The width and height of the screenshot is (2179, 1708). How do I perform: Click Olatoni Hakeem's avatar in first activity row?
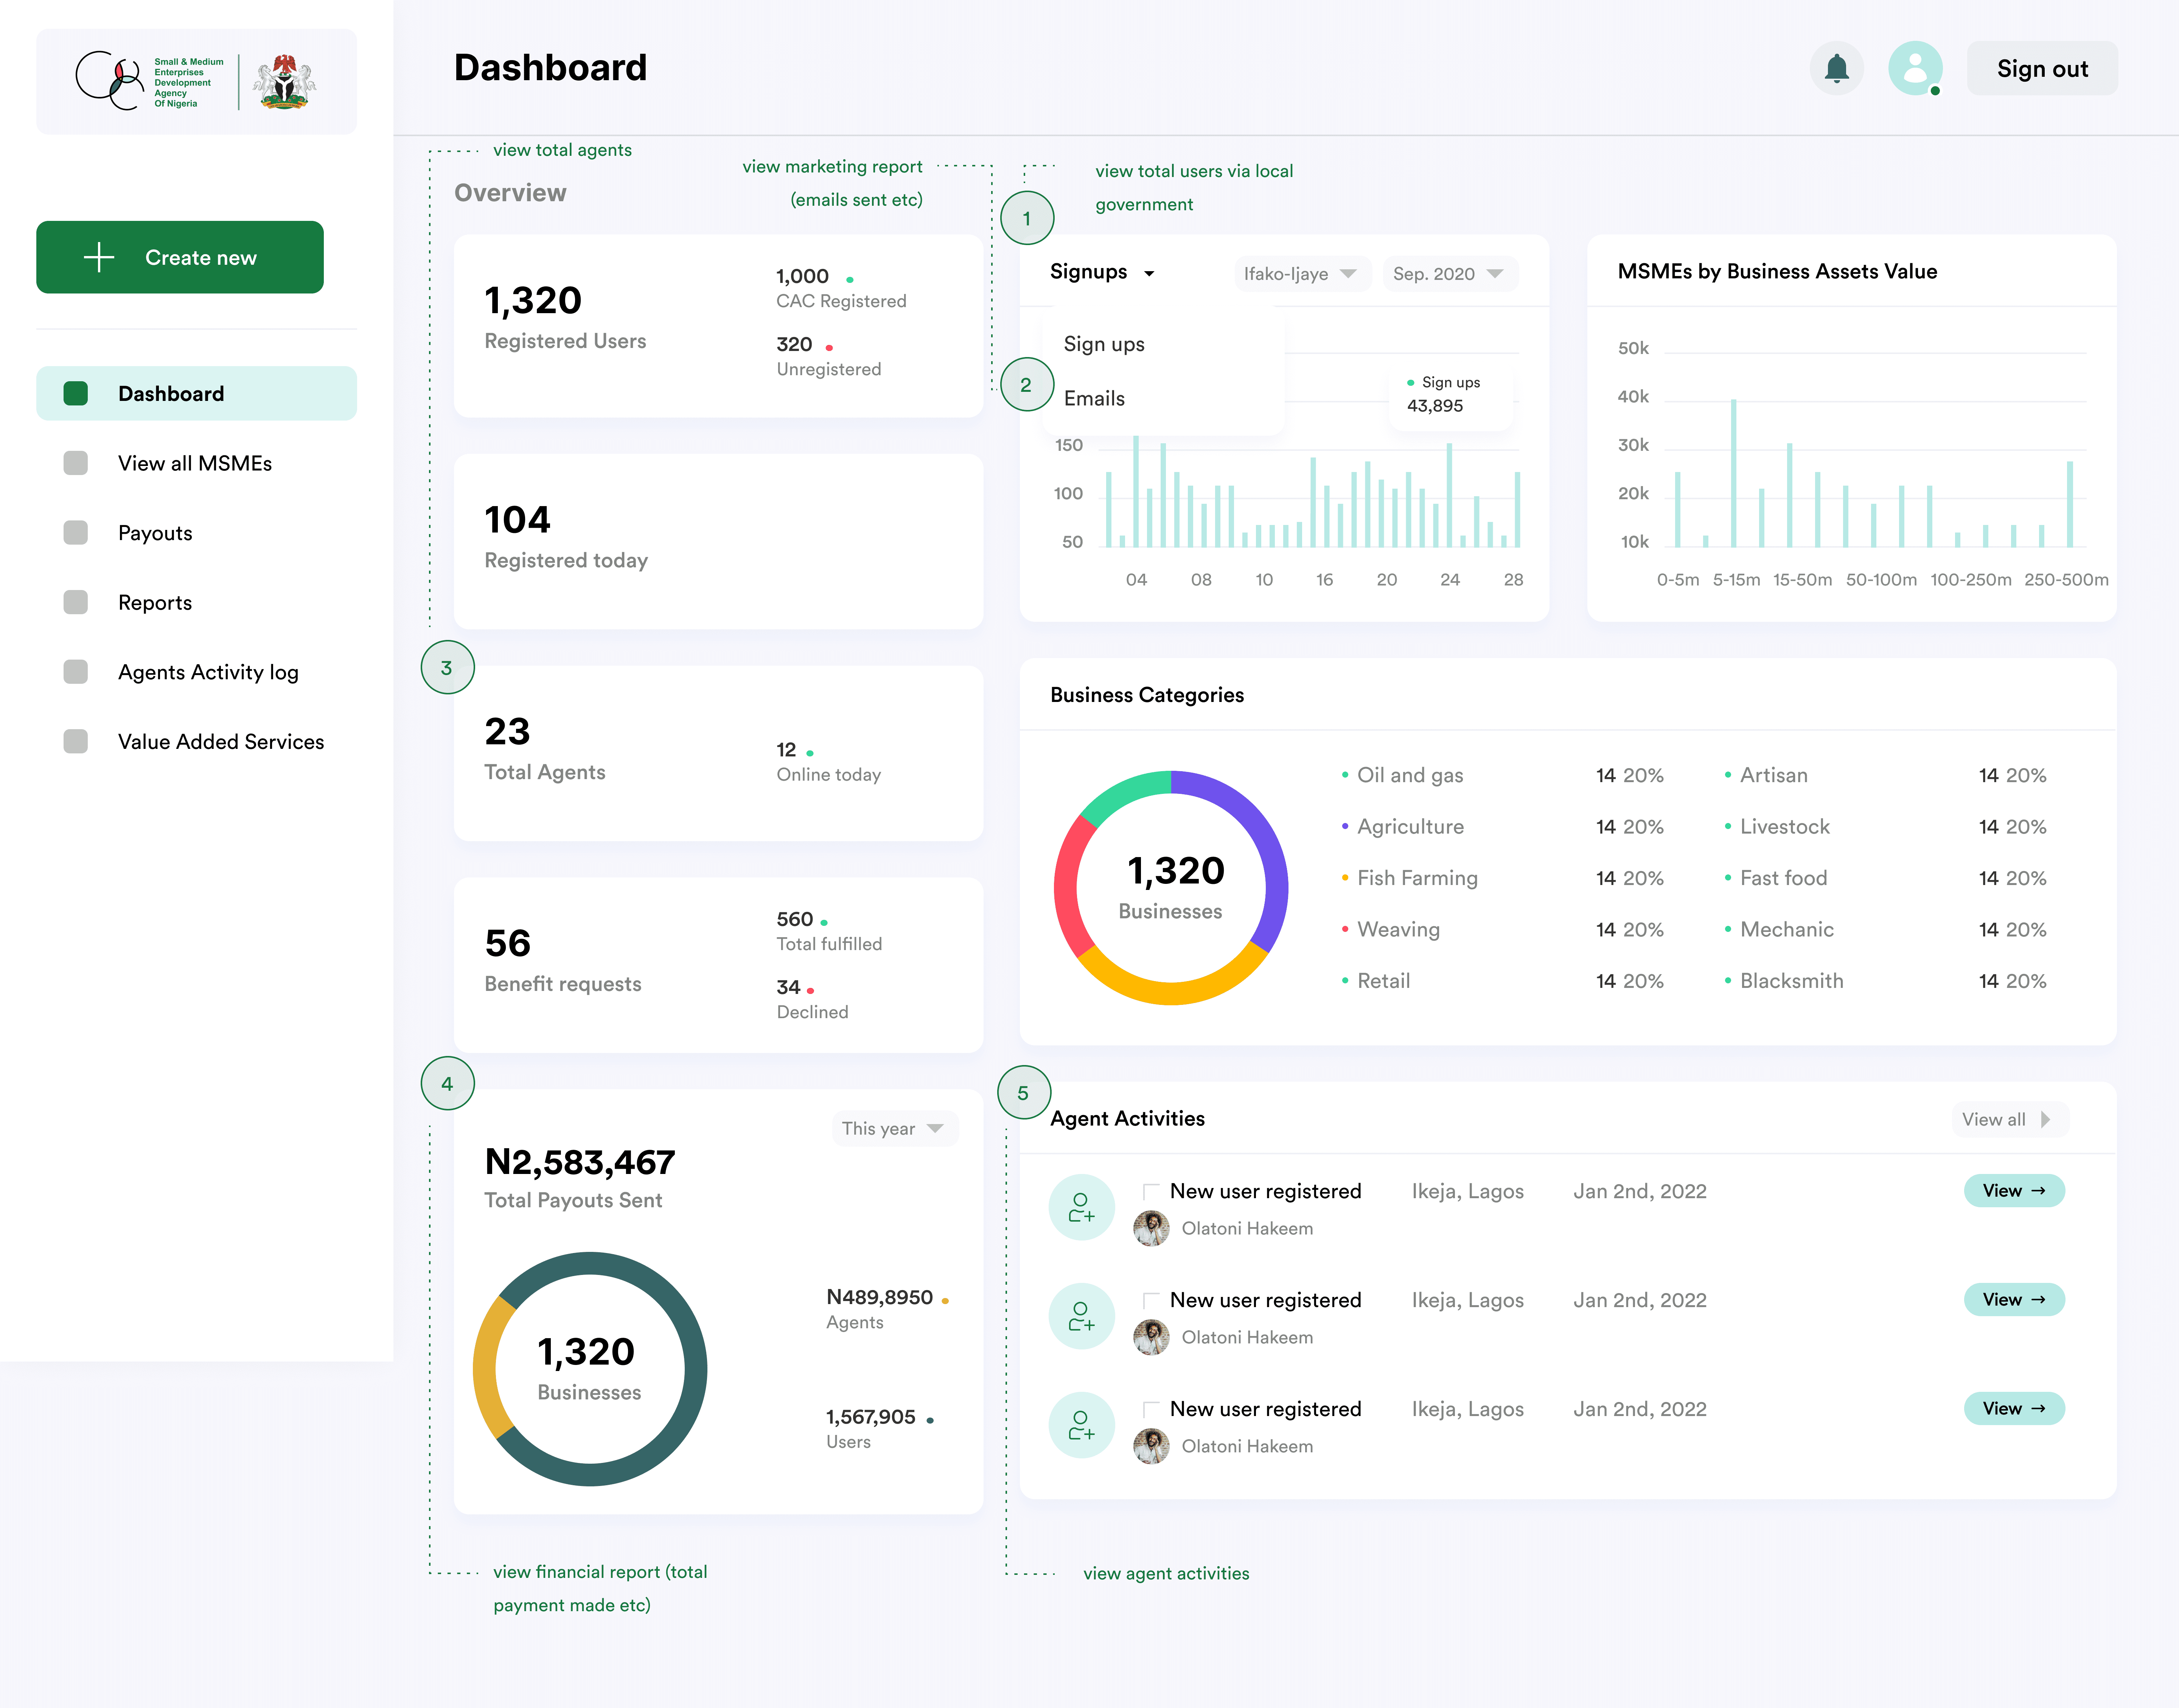(1151, 1228)
